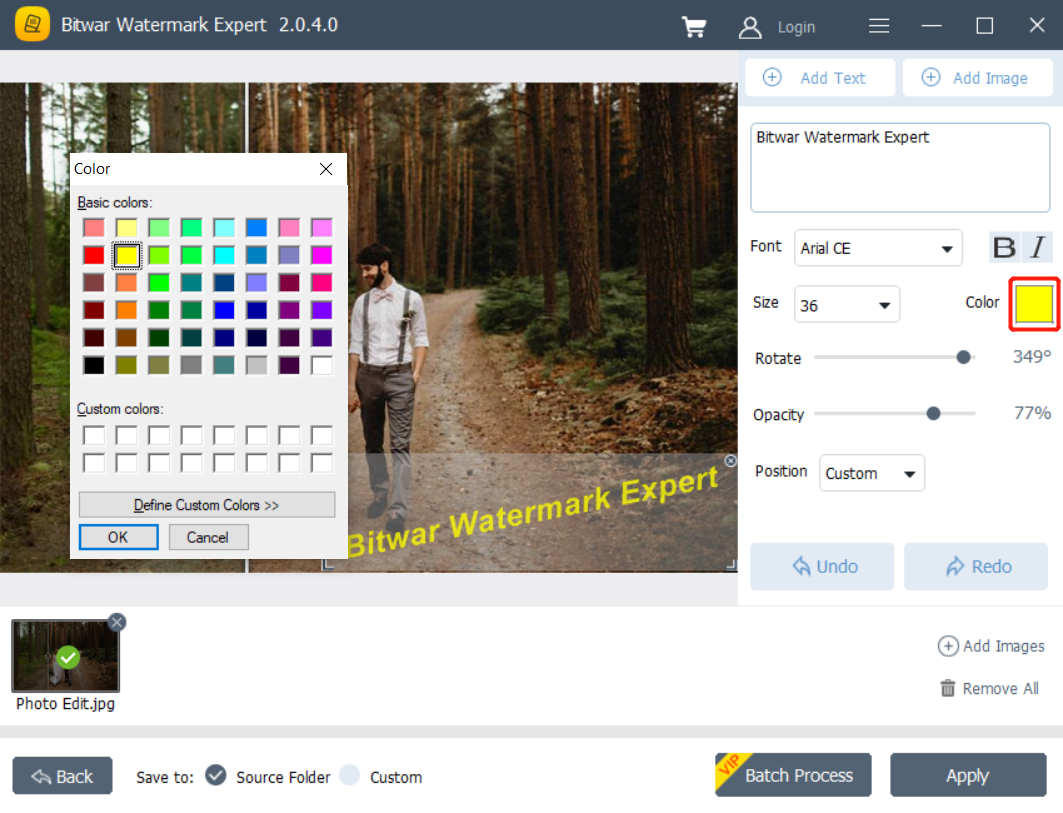The image size is (1063, 813).
Task: Click the Remove All label
Action: (1001, 688)
